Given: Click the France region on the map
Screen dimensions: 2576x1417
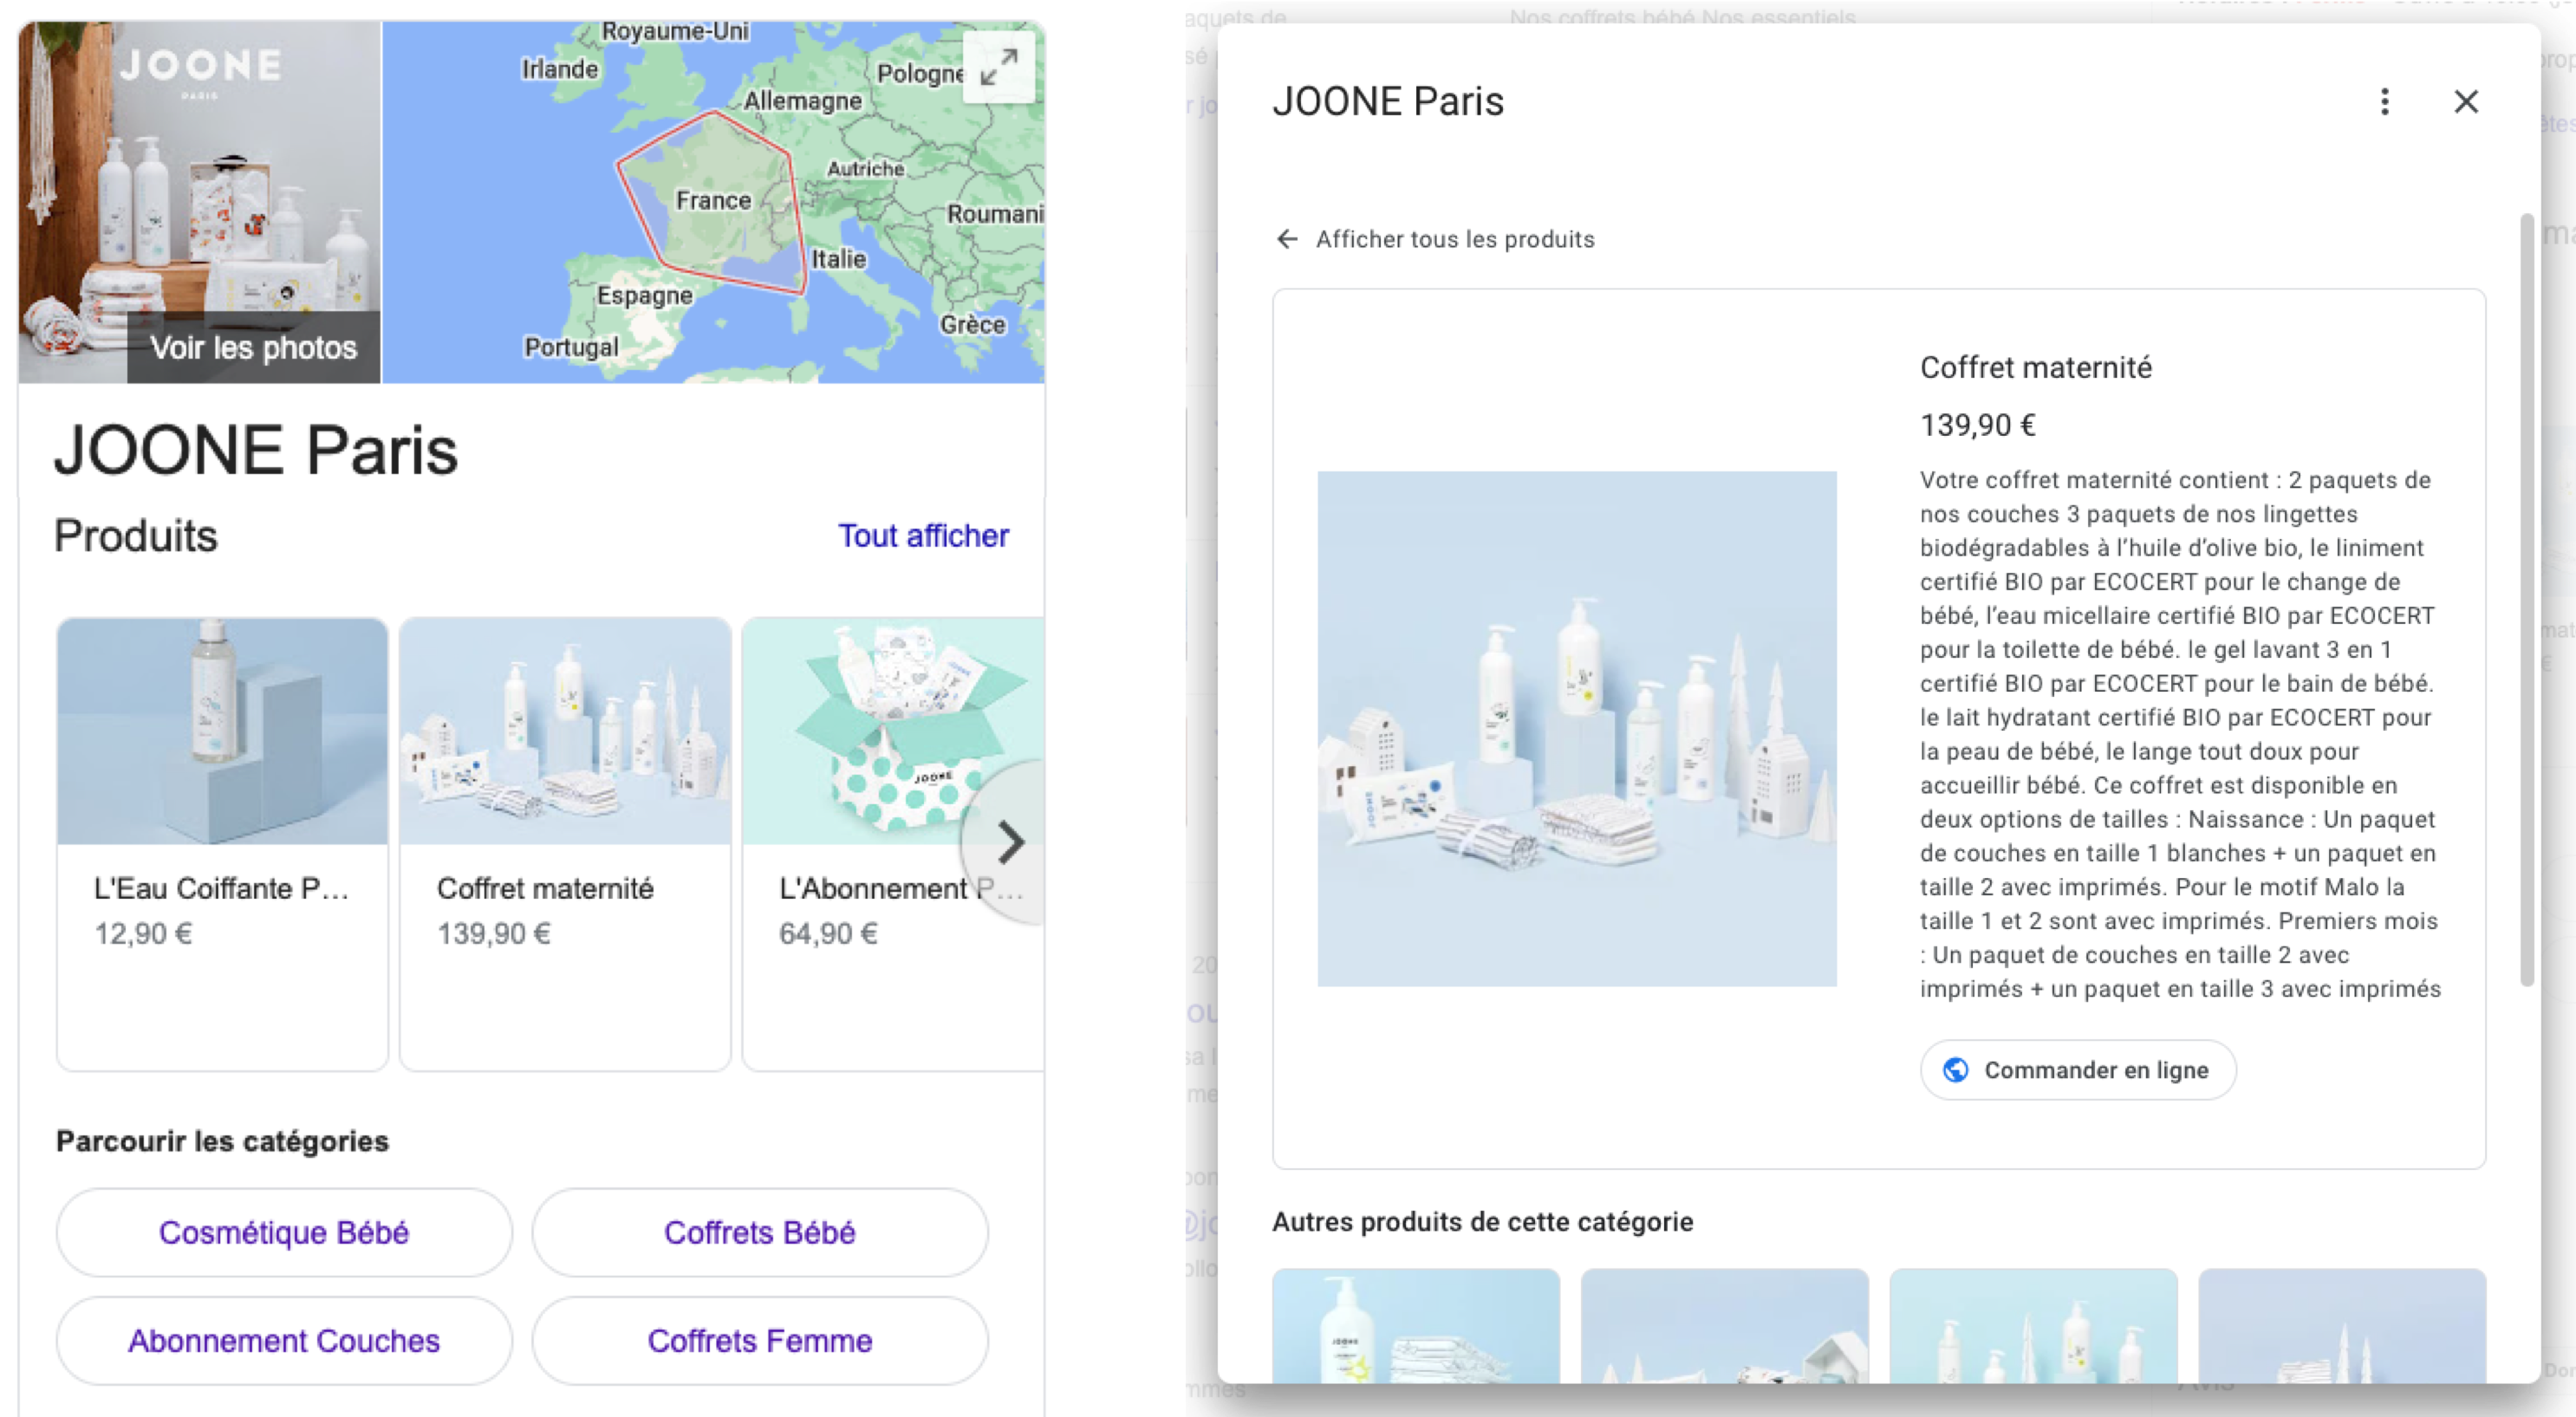Looking at the screenshot, I should [x=712, y=200].
